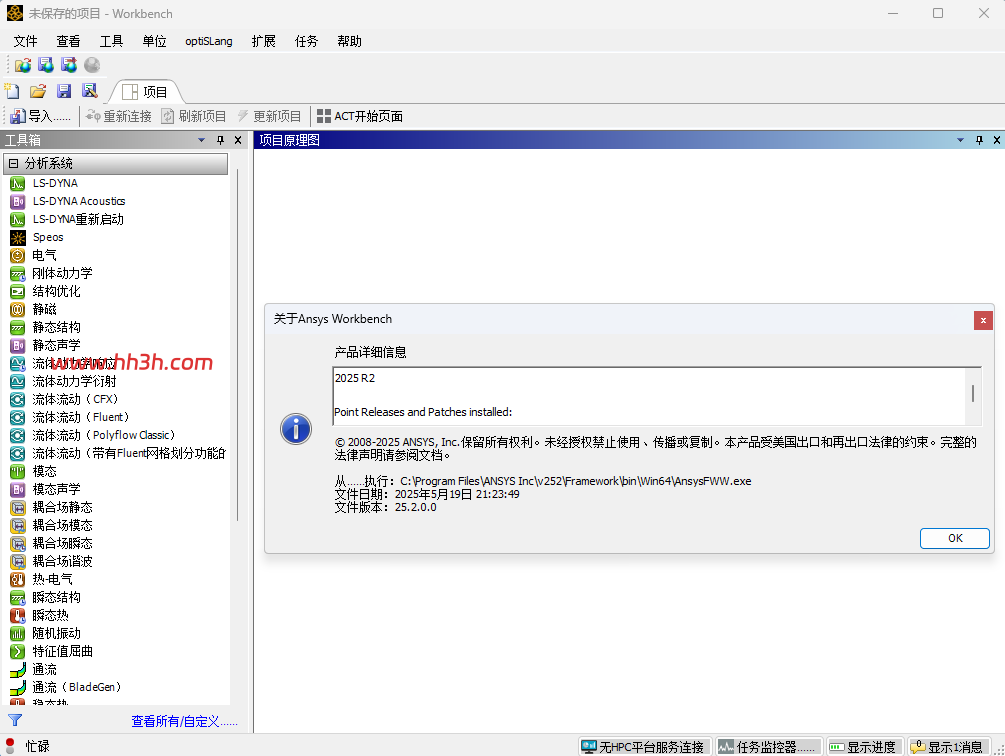This screenshot has width=1005, height=756.
Task: Click OK in the About dialog
Action: click(955, 538)
